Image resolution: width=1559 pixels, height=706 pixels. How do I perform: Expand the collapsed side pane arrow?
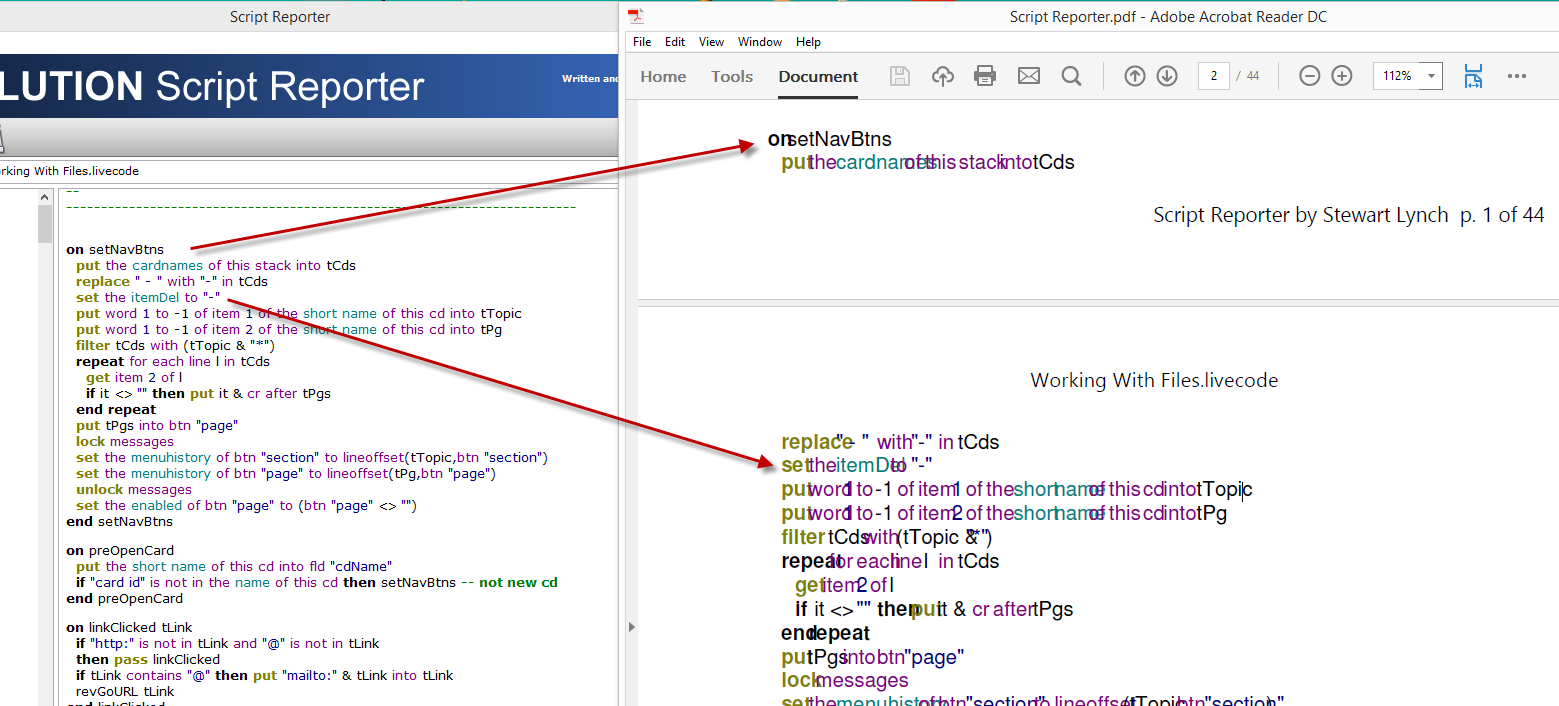coord(630,627)
